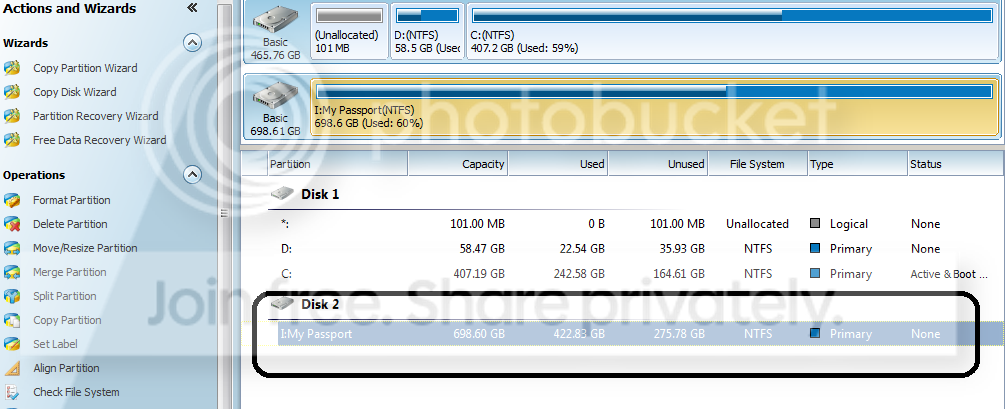The width and height of the screenshot is (1005, 409).
Task: Click the 242.58 GB used value
Action: [579, 274]
